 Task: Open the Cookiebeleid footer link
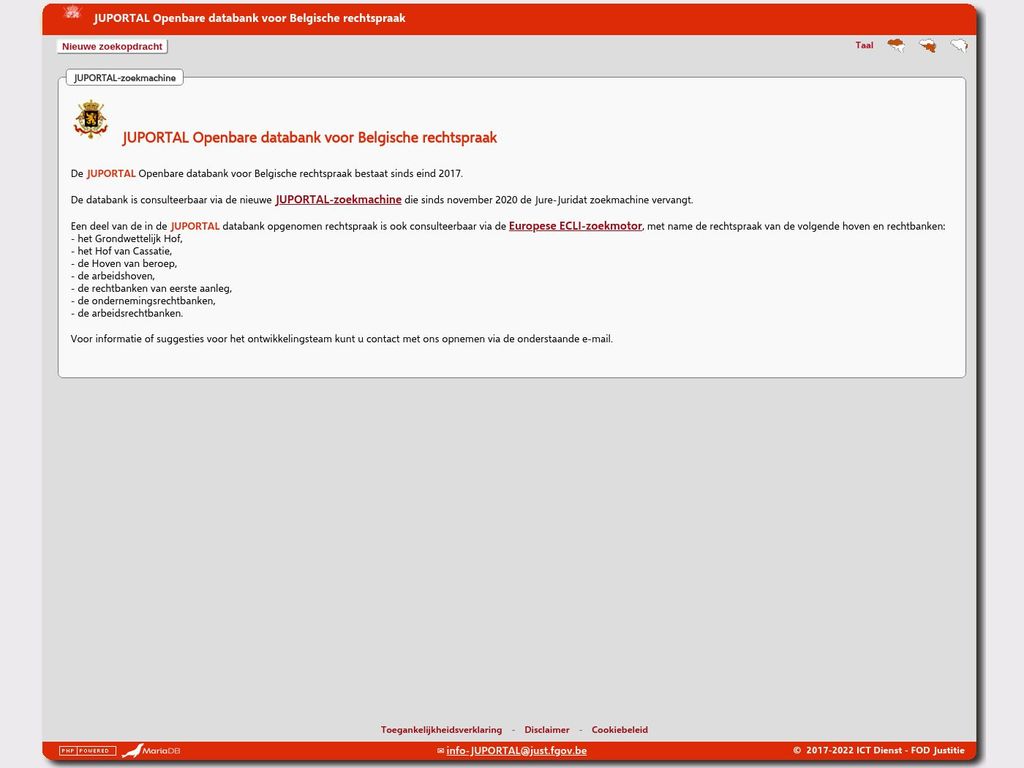(x=620, y=729)
